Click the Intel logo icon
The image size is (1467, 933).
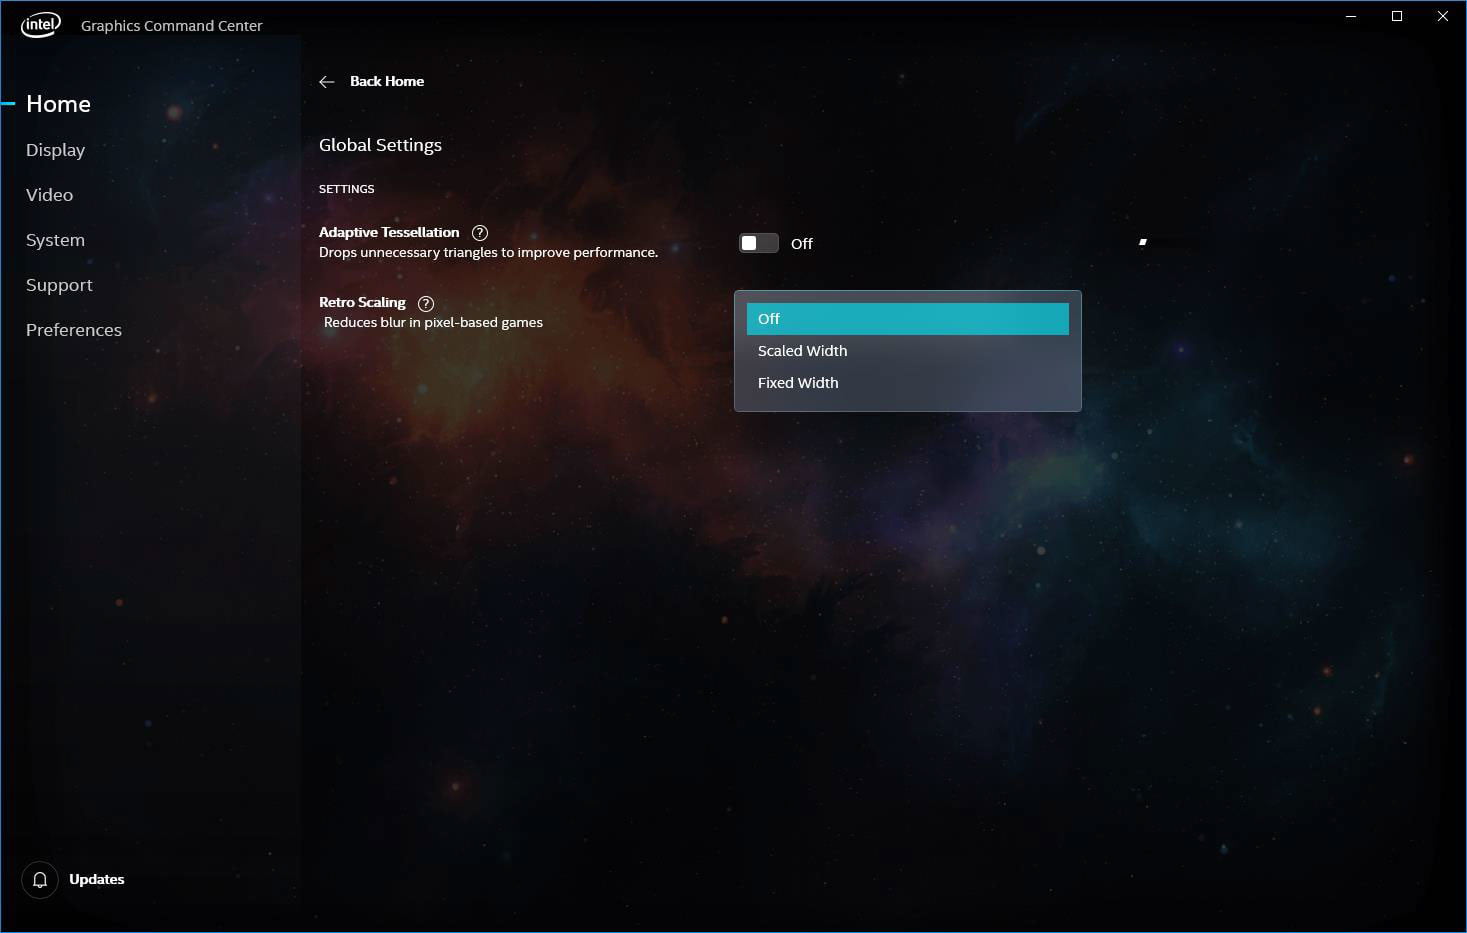(x=40, y=23)
